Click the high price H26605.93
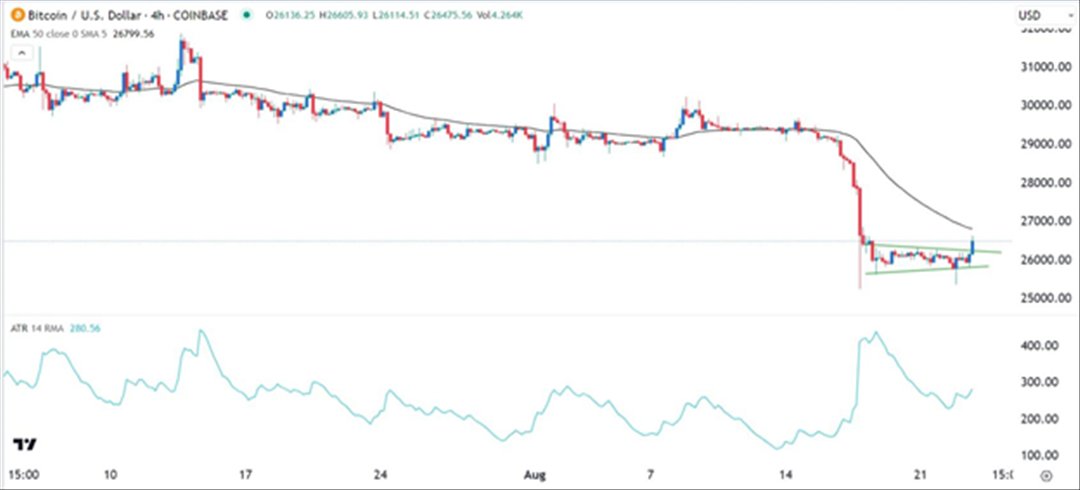Viewport: 1080px width, 490px height. (344, 14)
